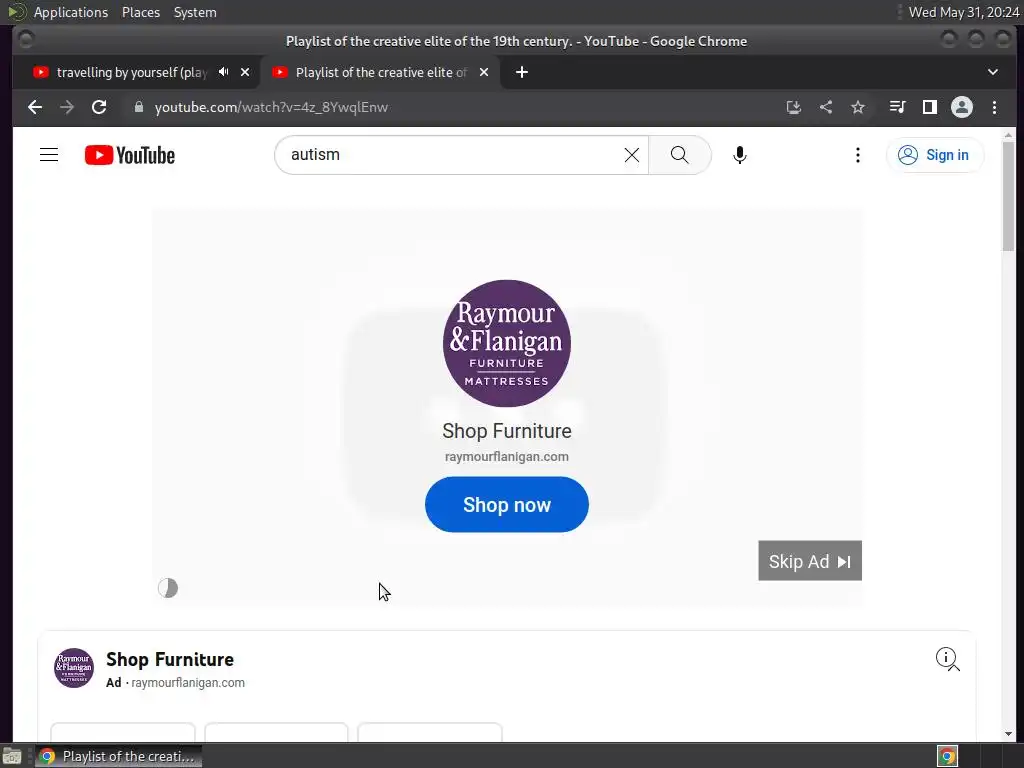Expand the tab search dropdown
Viewport: 1024px width, 768px height.
pyautogui.click(x=993, y=72)
